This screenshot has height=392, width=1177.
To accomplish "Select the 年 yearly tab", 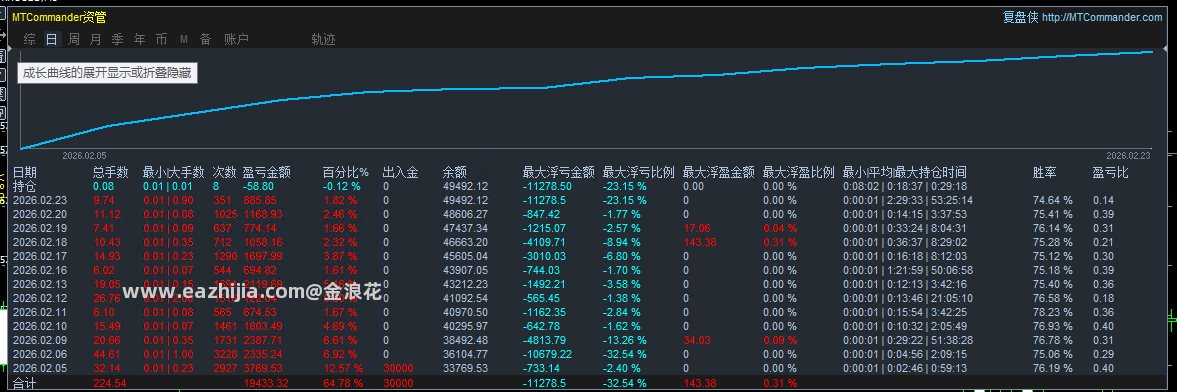I will (x=140, y=39).
